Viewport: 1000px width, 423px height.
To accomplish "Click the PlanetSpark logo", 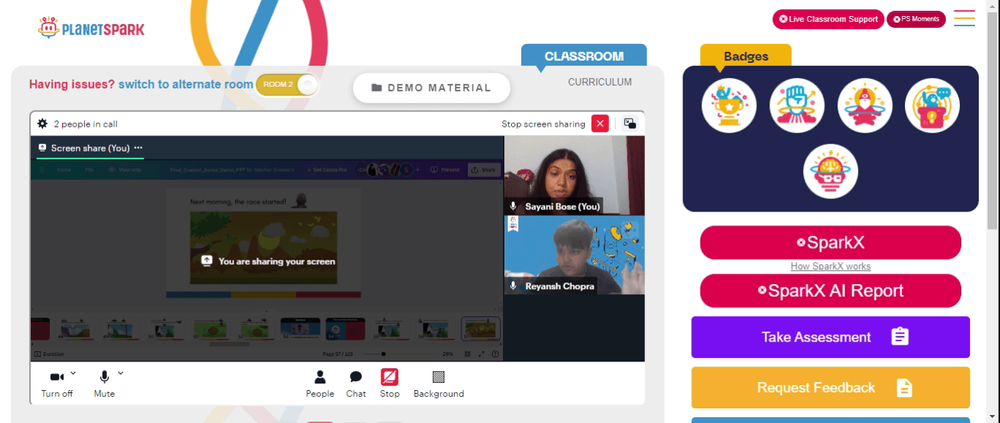I will click(x=91, y=28).
